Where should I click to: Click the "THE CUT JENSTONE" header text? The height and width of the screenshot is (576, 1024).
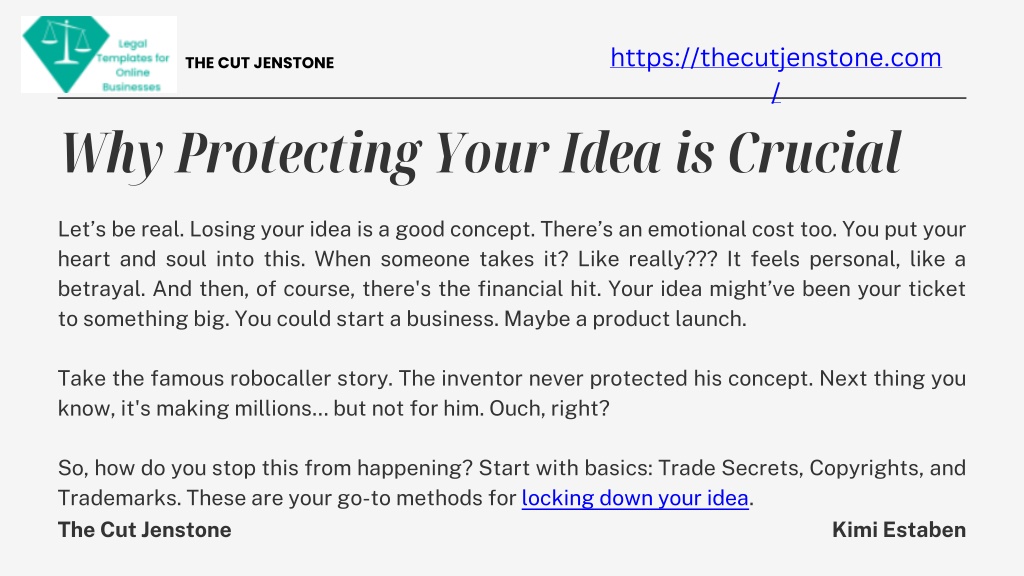(259, 63)
